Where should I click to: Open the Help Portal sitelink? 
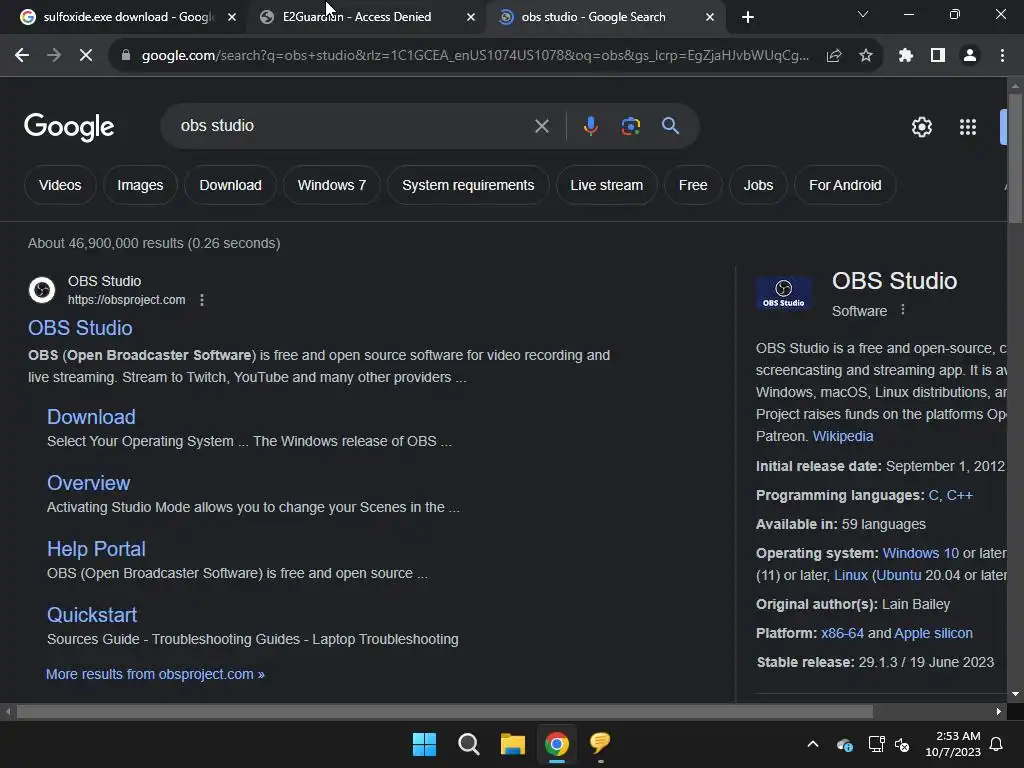(97, 549)
